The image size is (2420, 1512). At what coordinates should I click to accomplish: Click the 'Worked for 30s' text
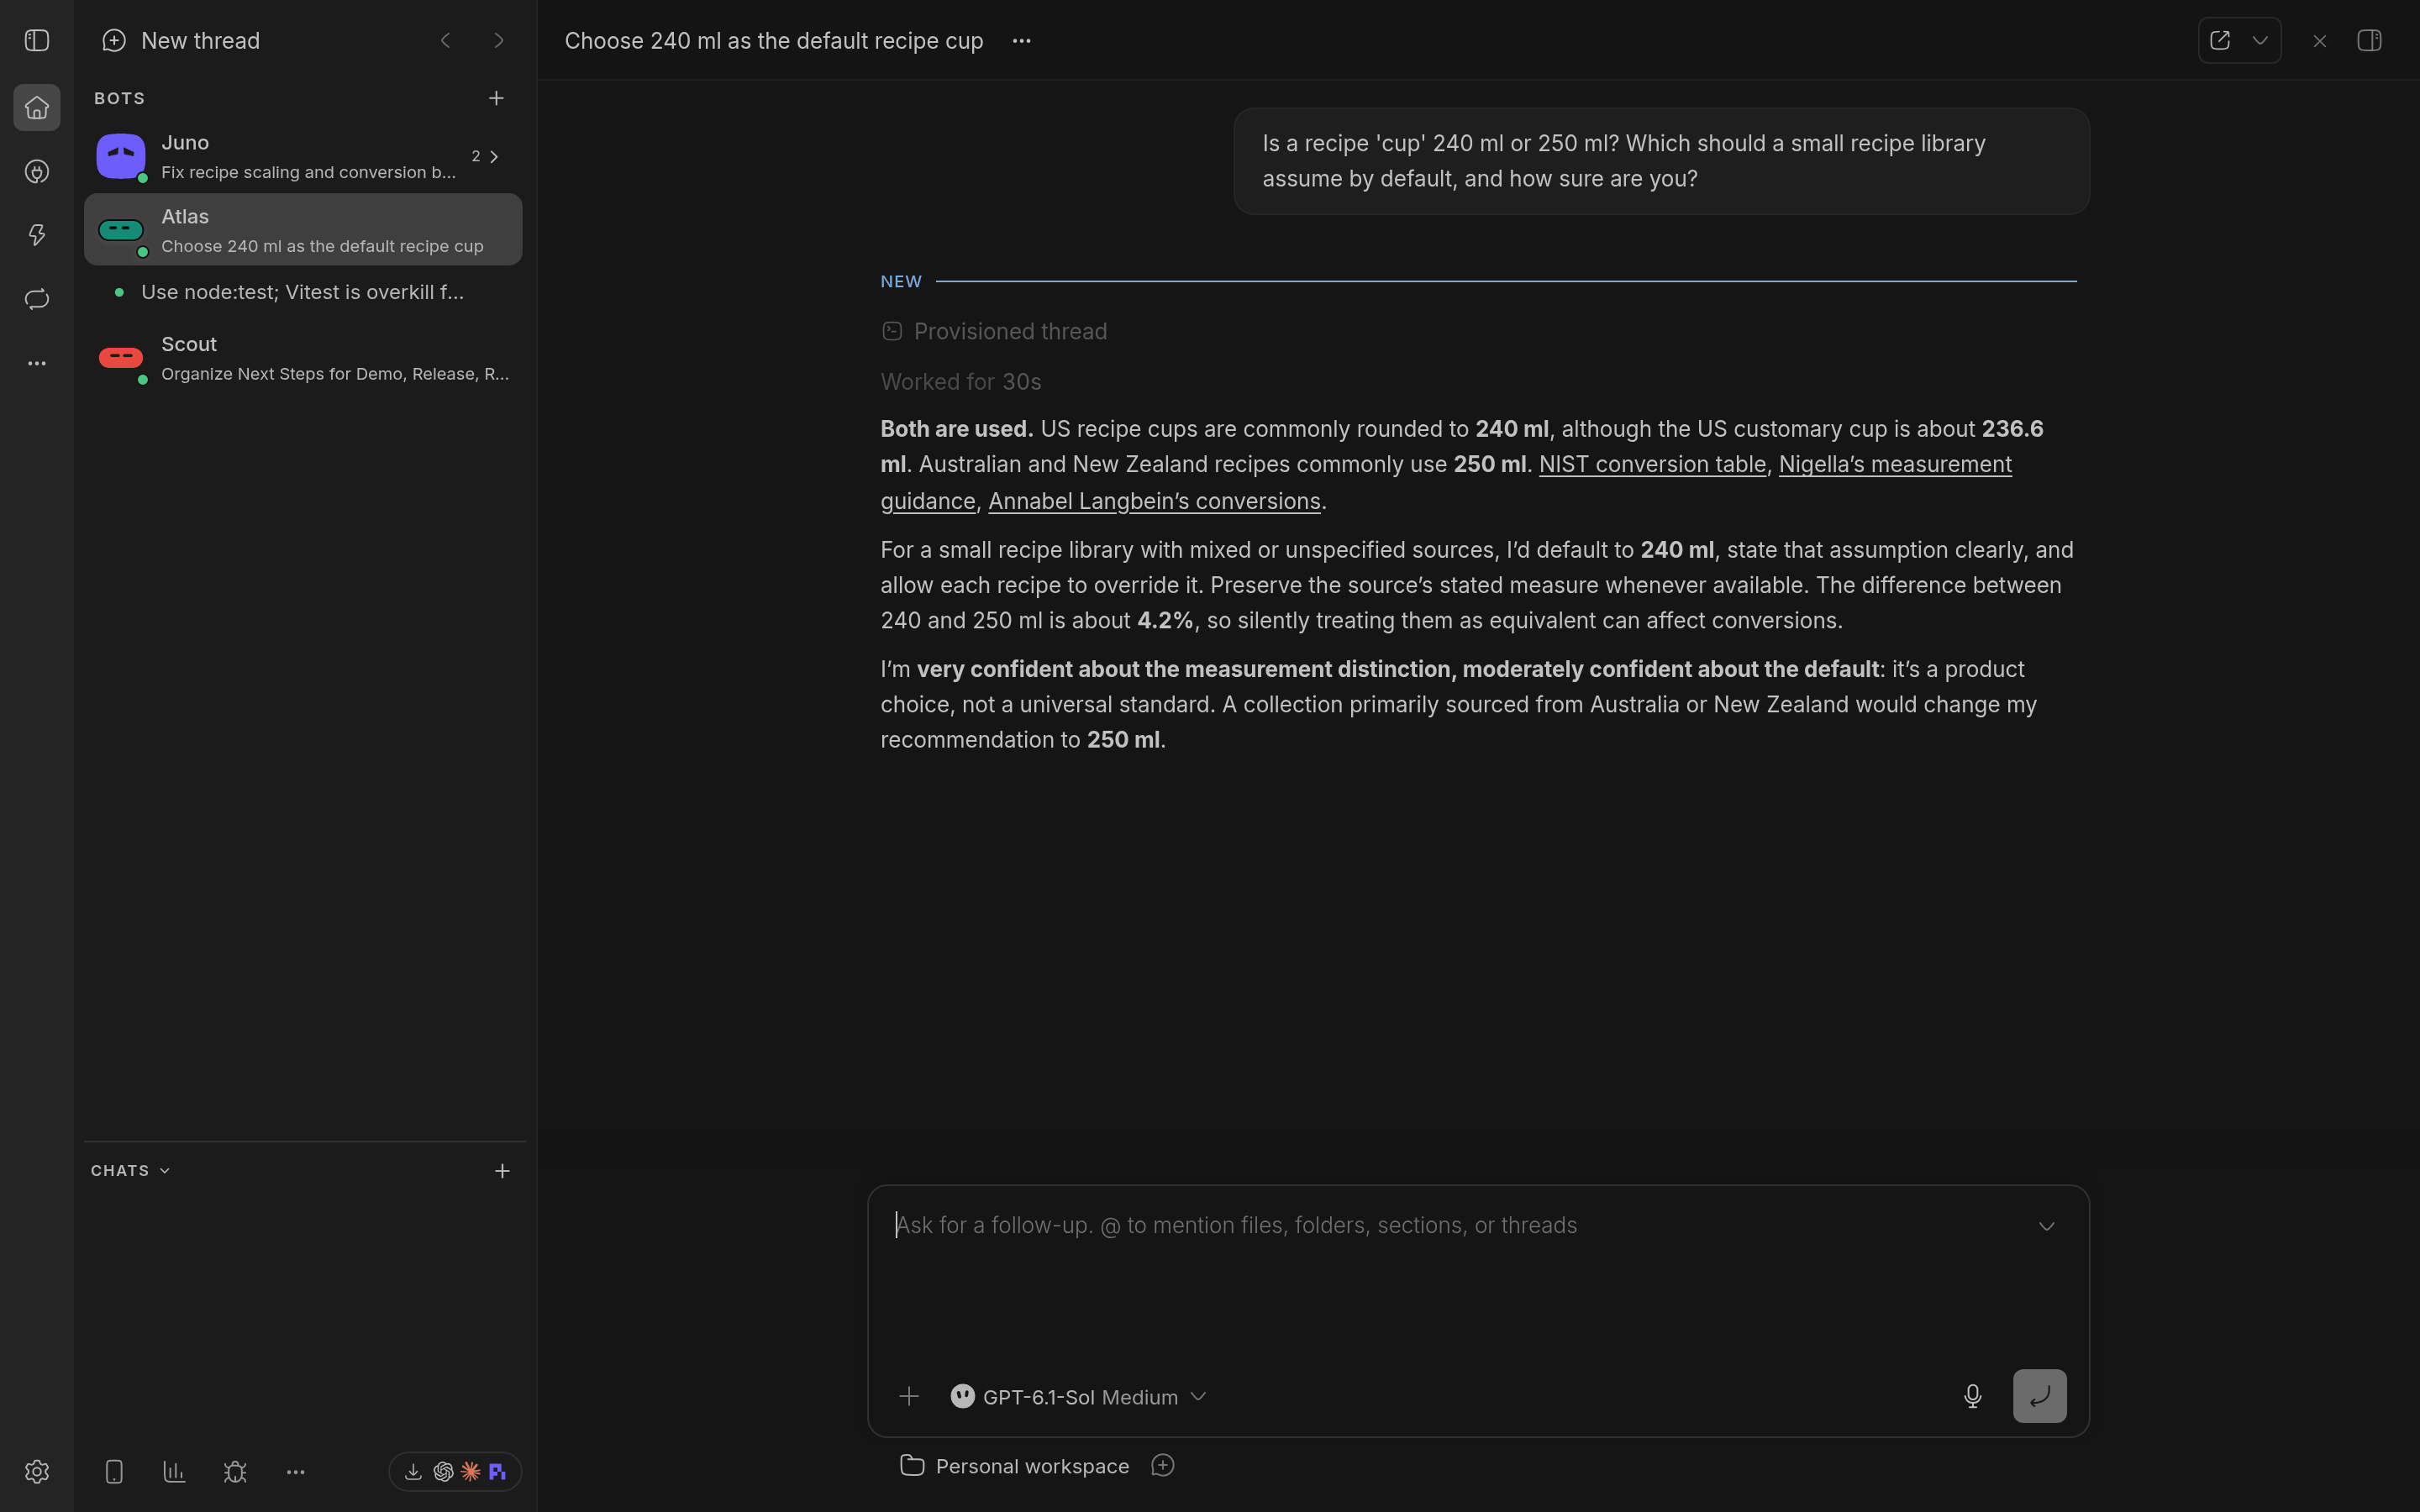961,382
